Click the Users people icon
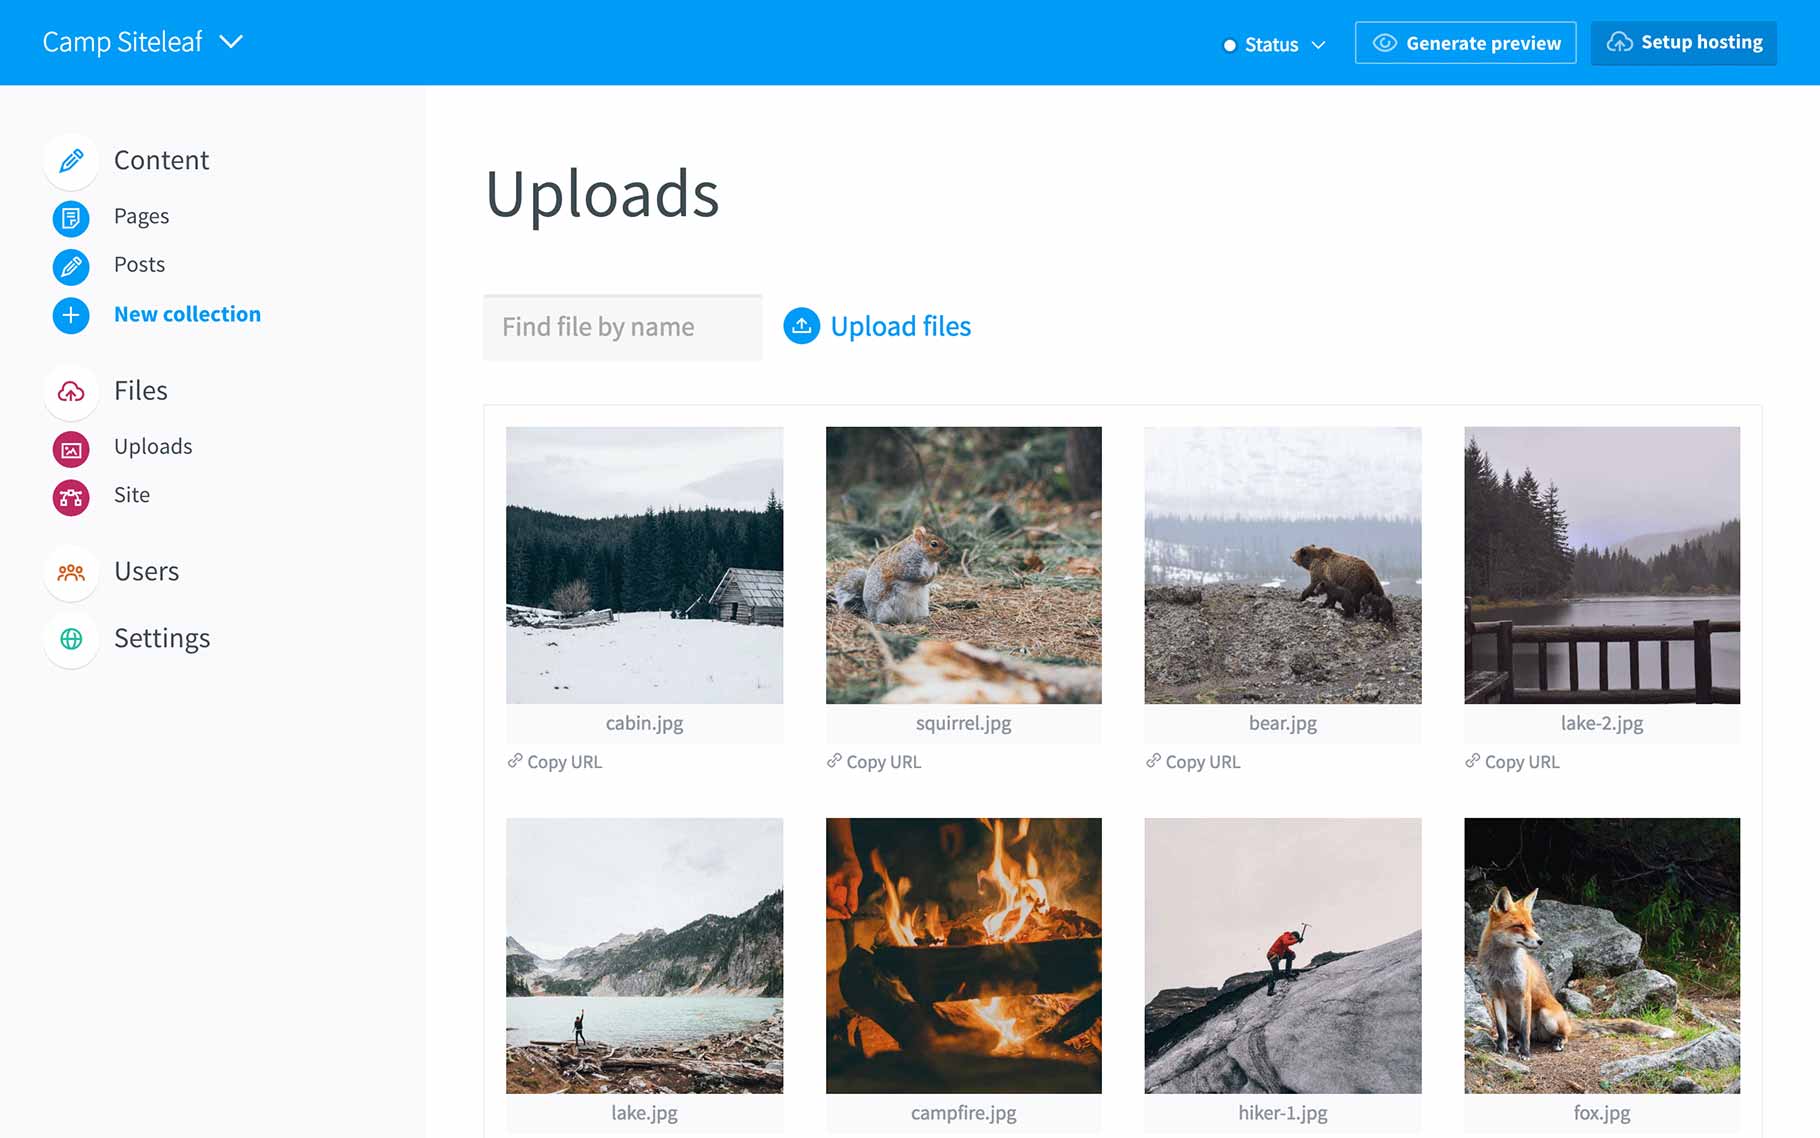 point(71,572)
